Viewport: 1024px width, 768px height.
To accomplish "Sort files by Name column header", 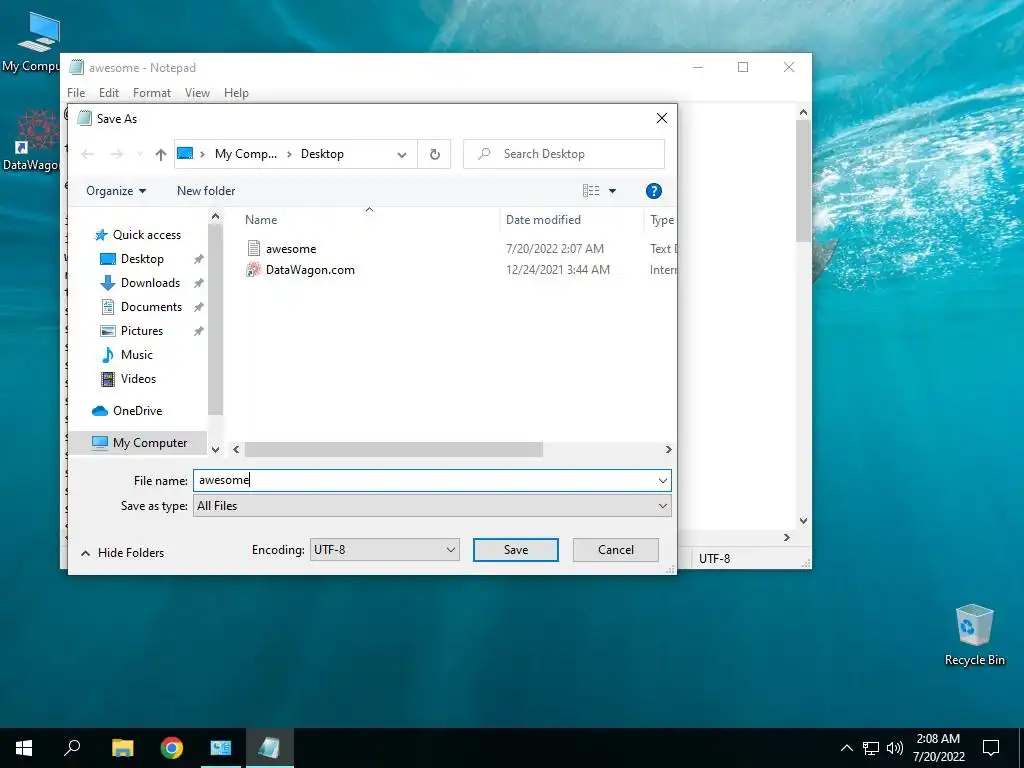I will (261, 220).
